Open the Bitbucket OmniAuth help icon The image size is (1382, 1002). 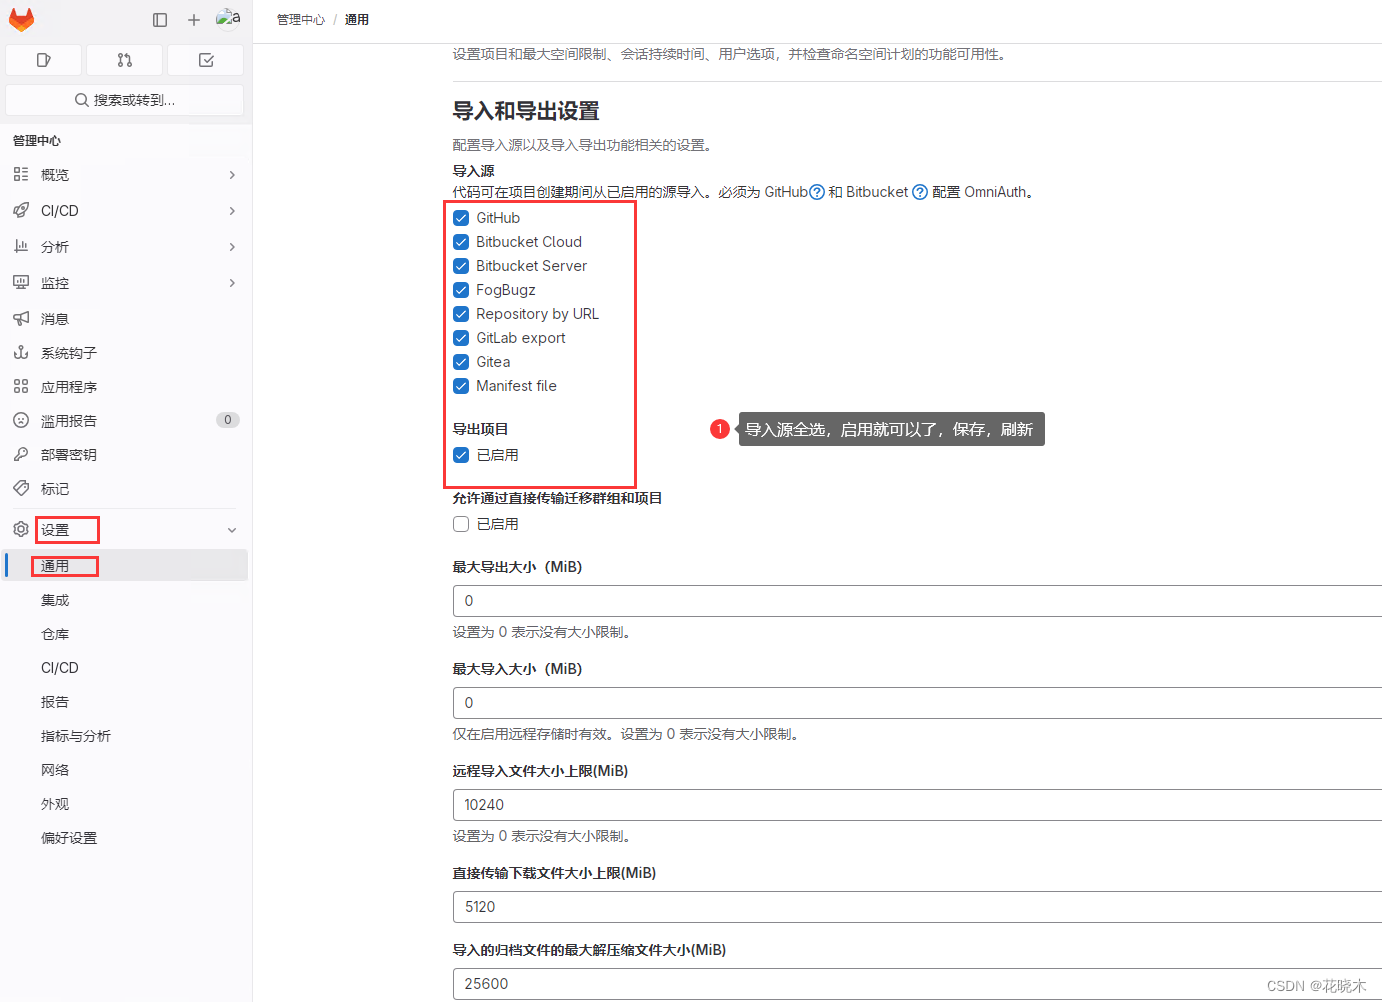point(920,192)
